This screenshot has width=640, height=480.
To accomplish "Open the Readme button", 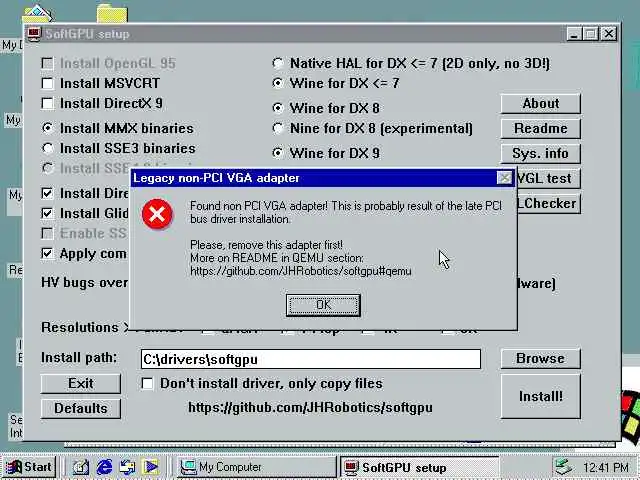I will tap(540, 129).
